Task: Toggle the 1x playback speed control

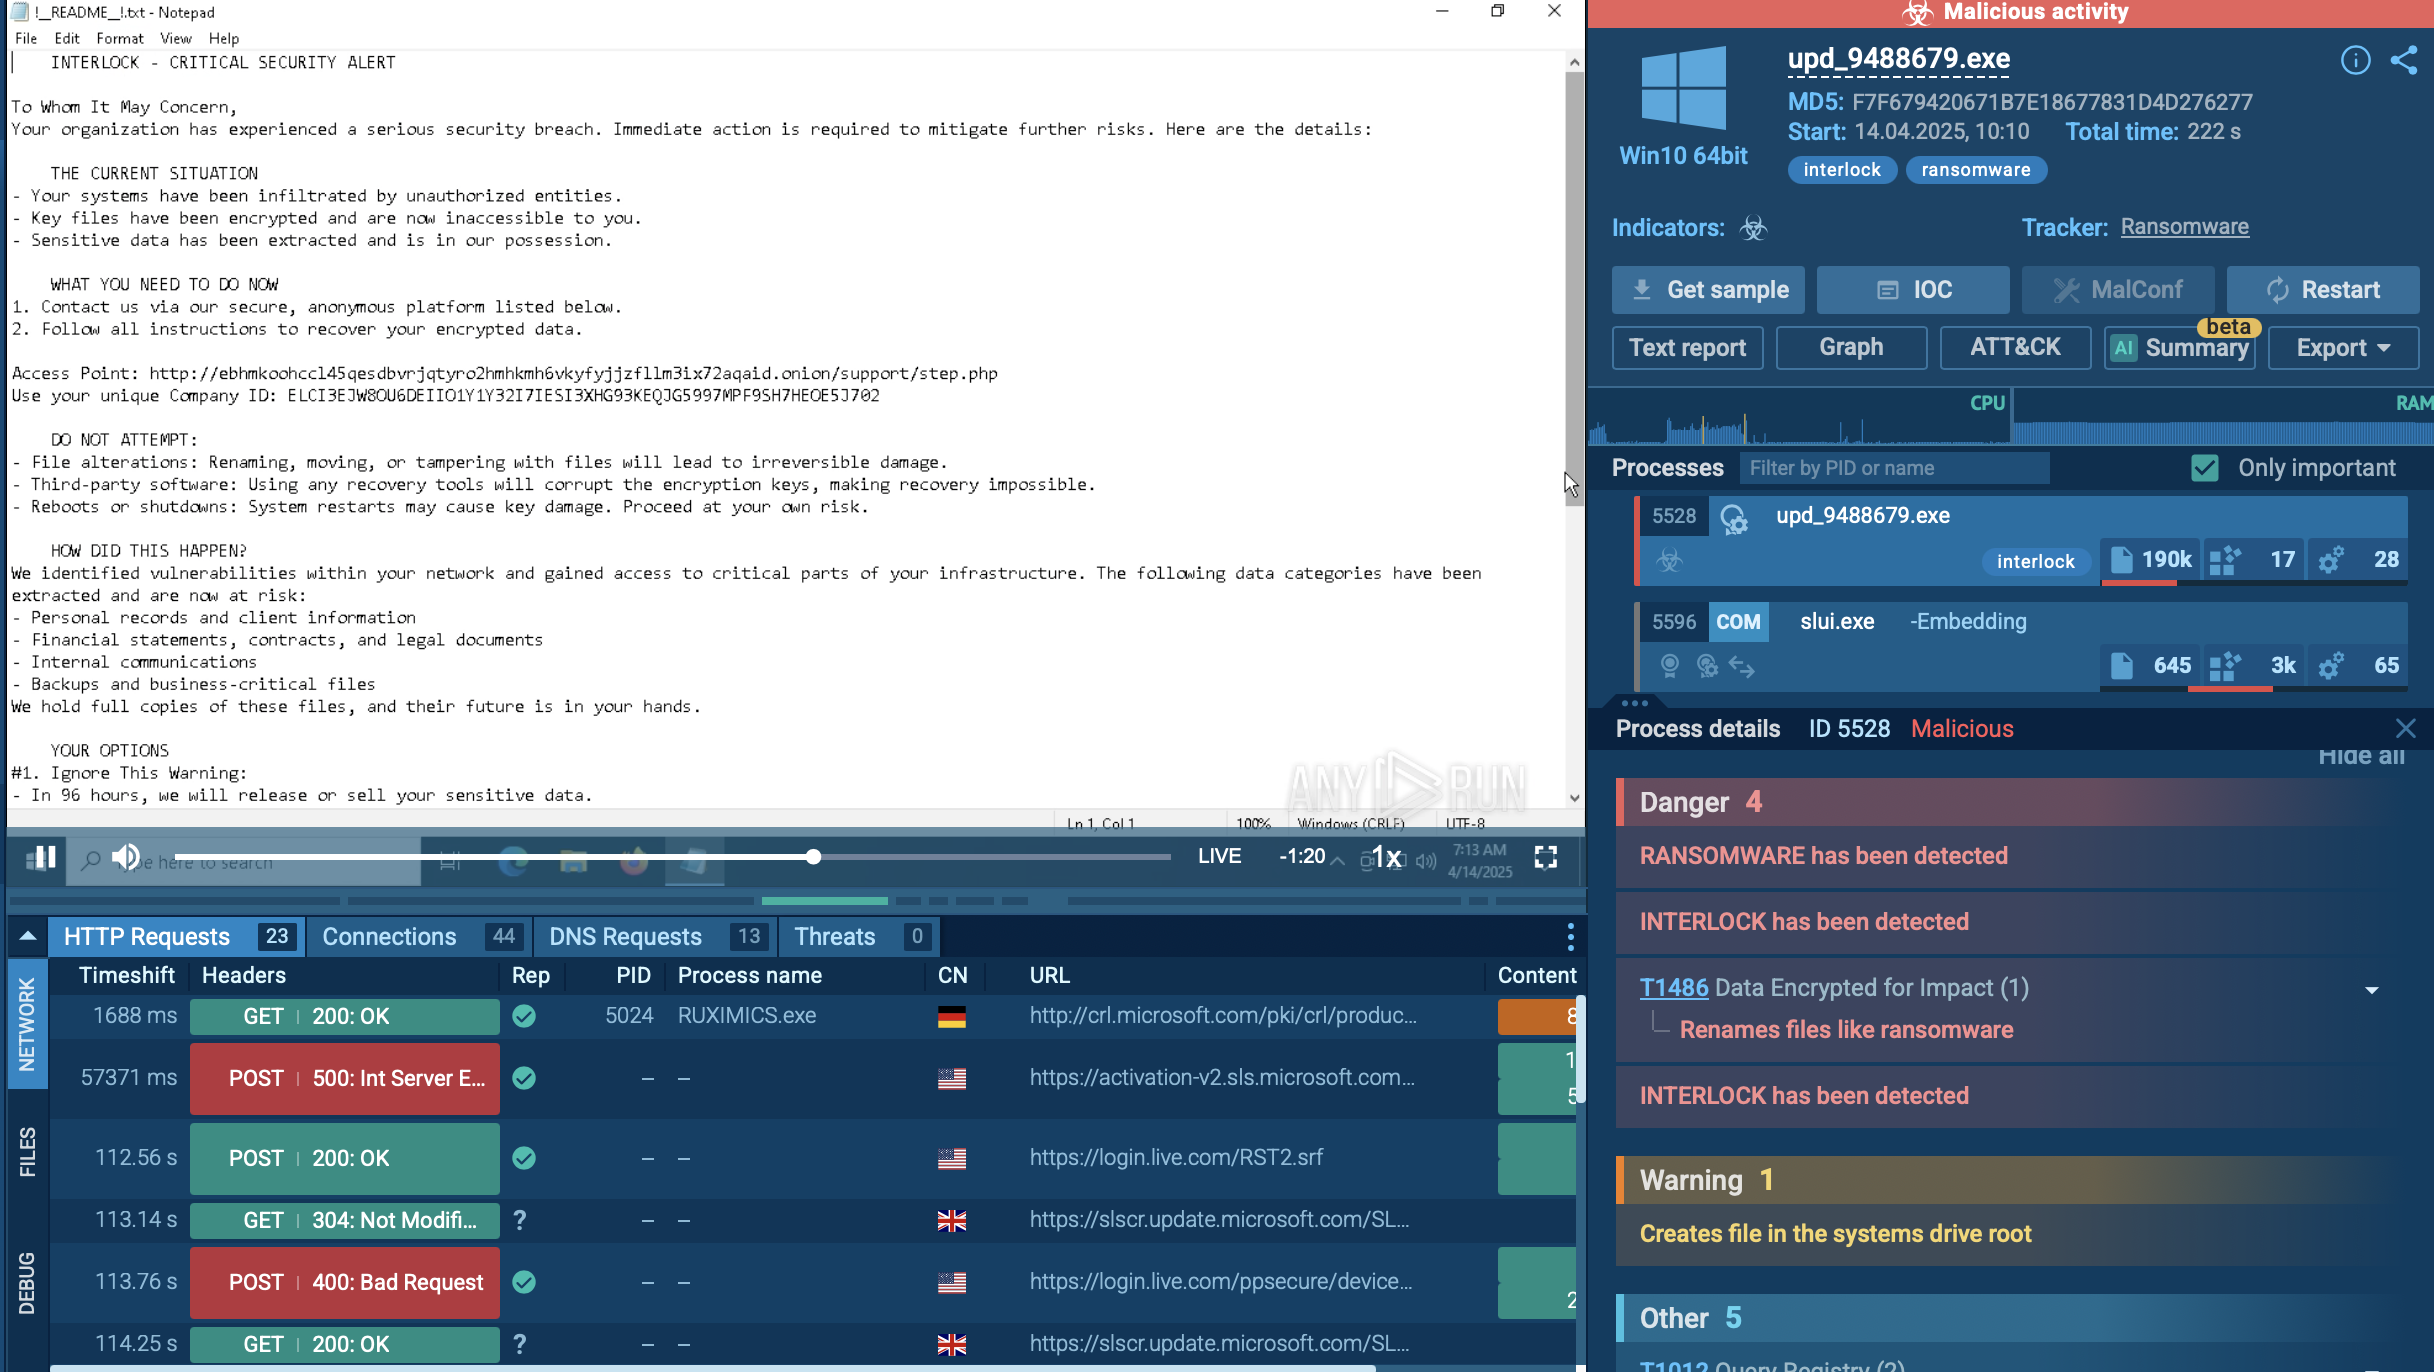Action: click(1386, 857)
